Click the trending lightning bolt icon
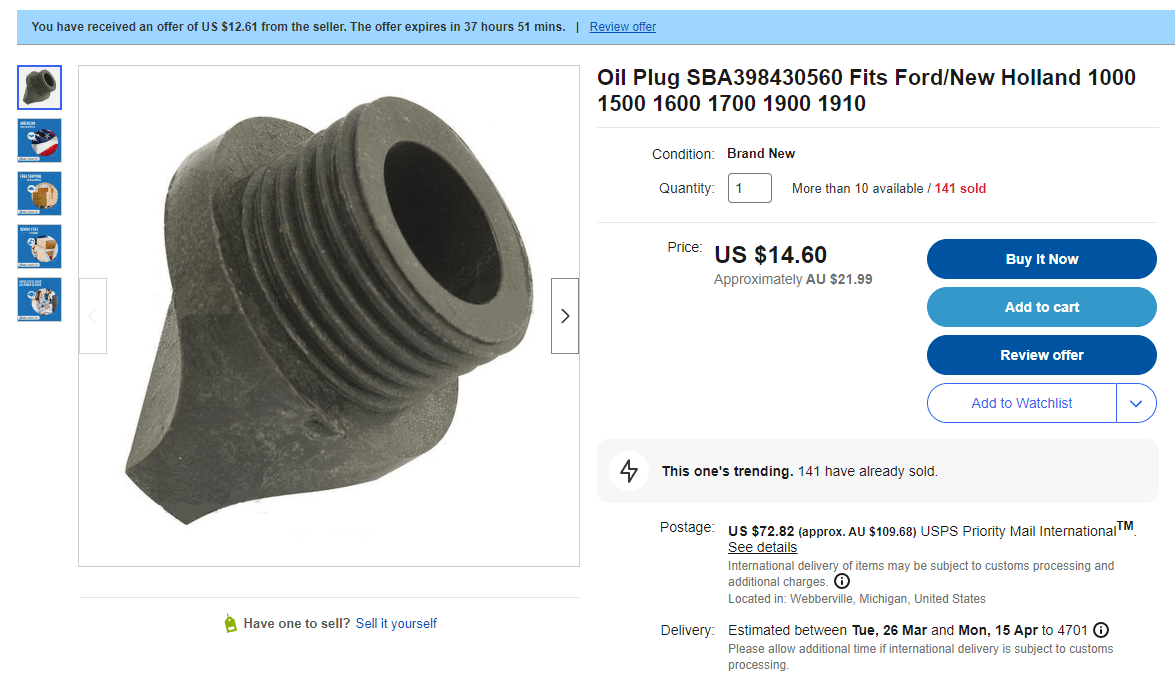This screenshot has height=686, width=1175. [630, 471]
